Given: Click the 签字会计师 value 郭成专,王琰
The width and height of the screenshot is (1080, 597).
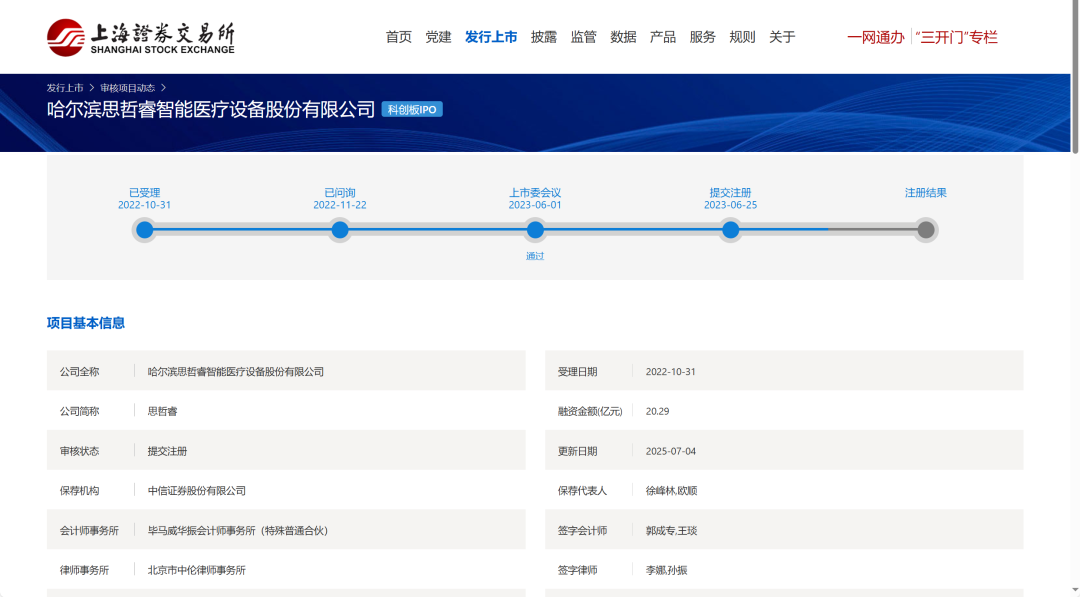Looking at the screenshot, I should pos(672,531).
